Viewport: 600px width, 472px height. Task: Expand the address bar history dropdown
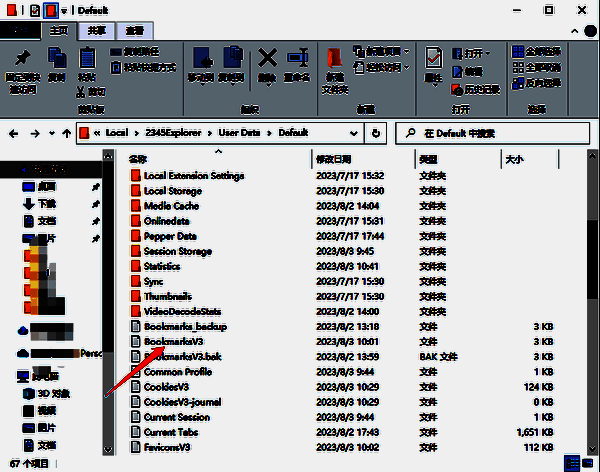(x=357, y=133)
